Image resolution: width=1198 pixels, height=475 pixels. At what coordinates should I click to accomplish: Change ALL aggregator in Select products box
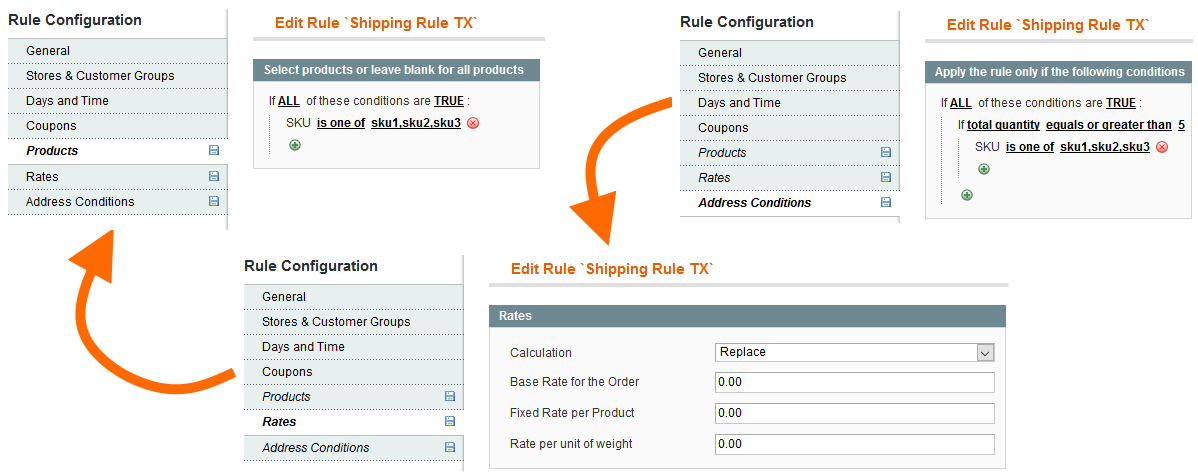click(x=288, y=101)
